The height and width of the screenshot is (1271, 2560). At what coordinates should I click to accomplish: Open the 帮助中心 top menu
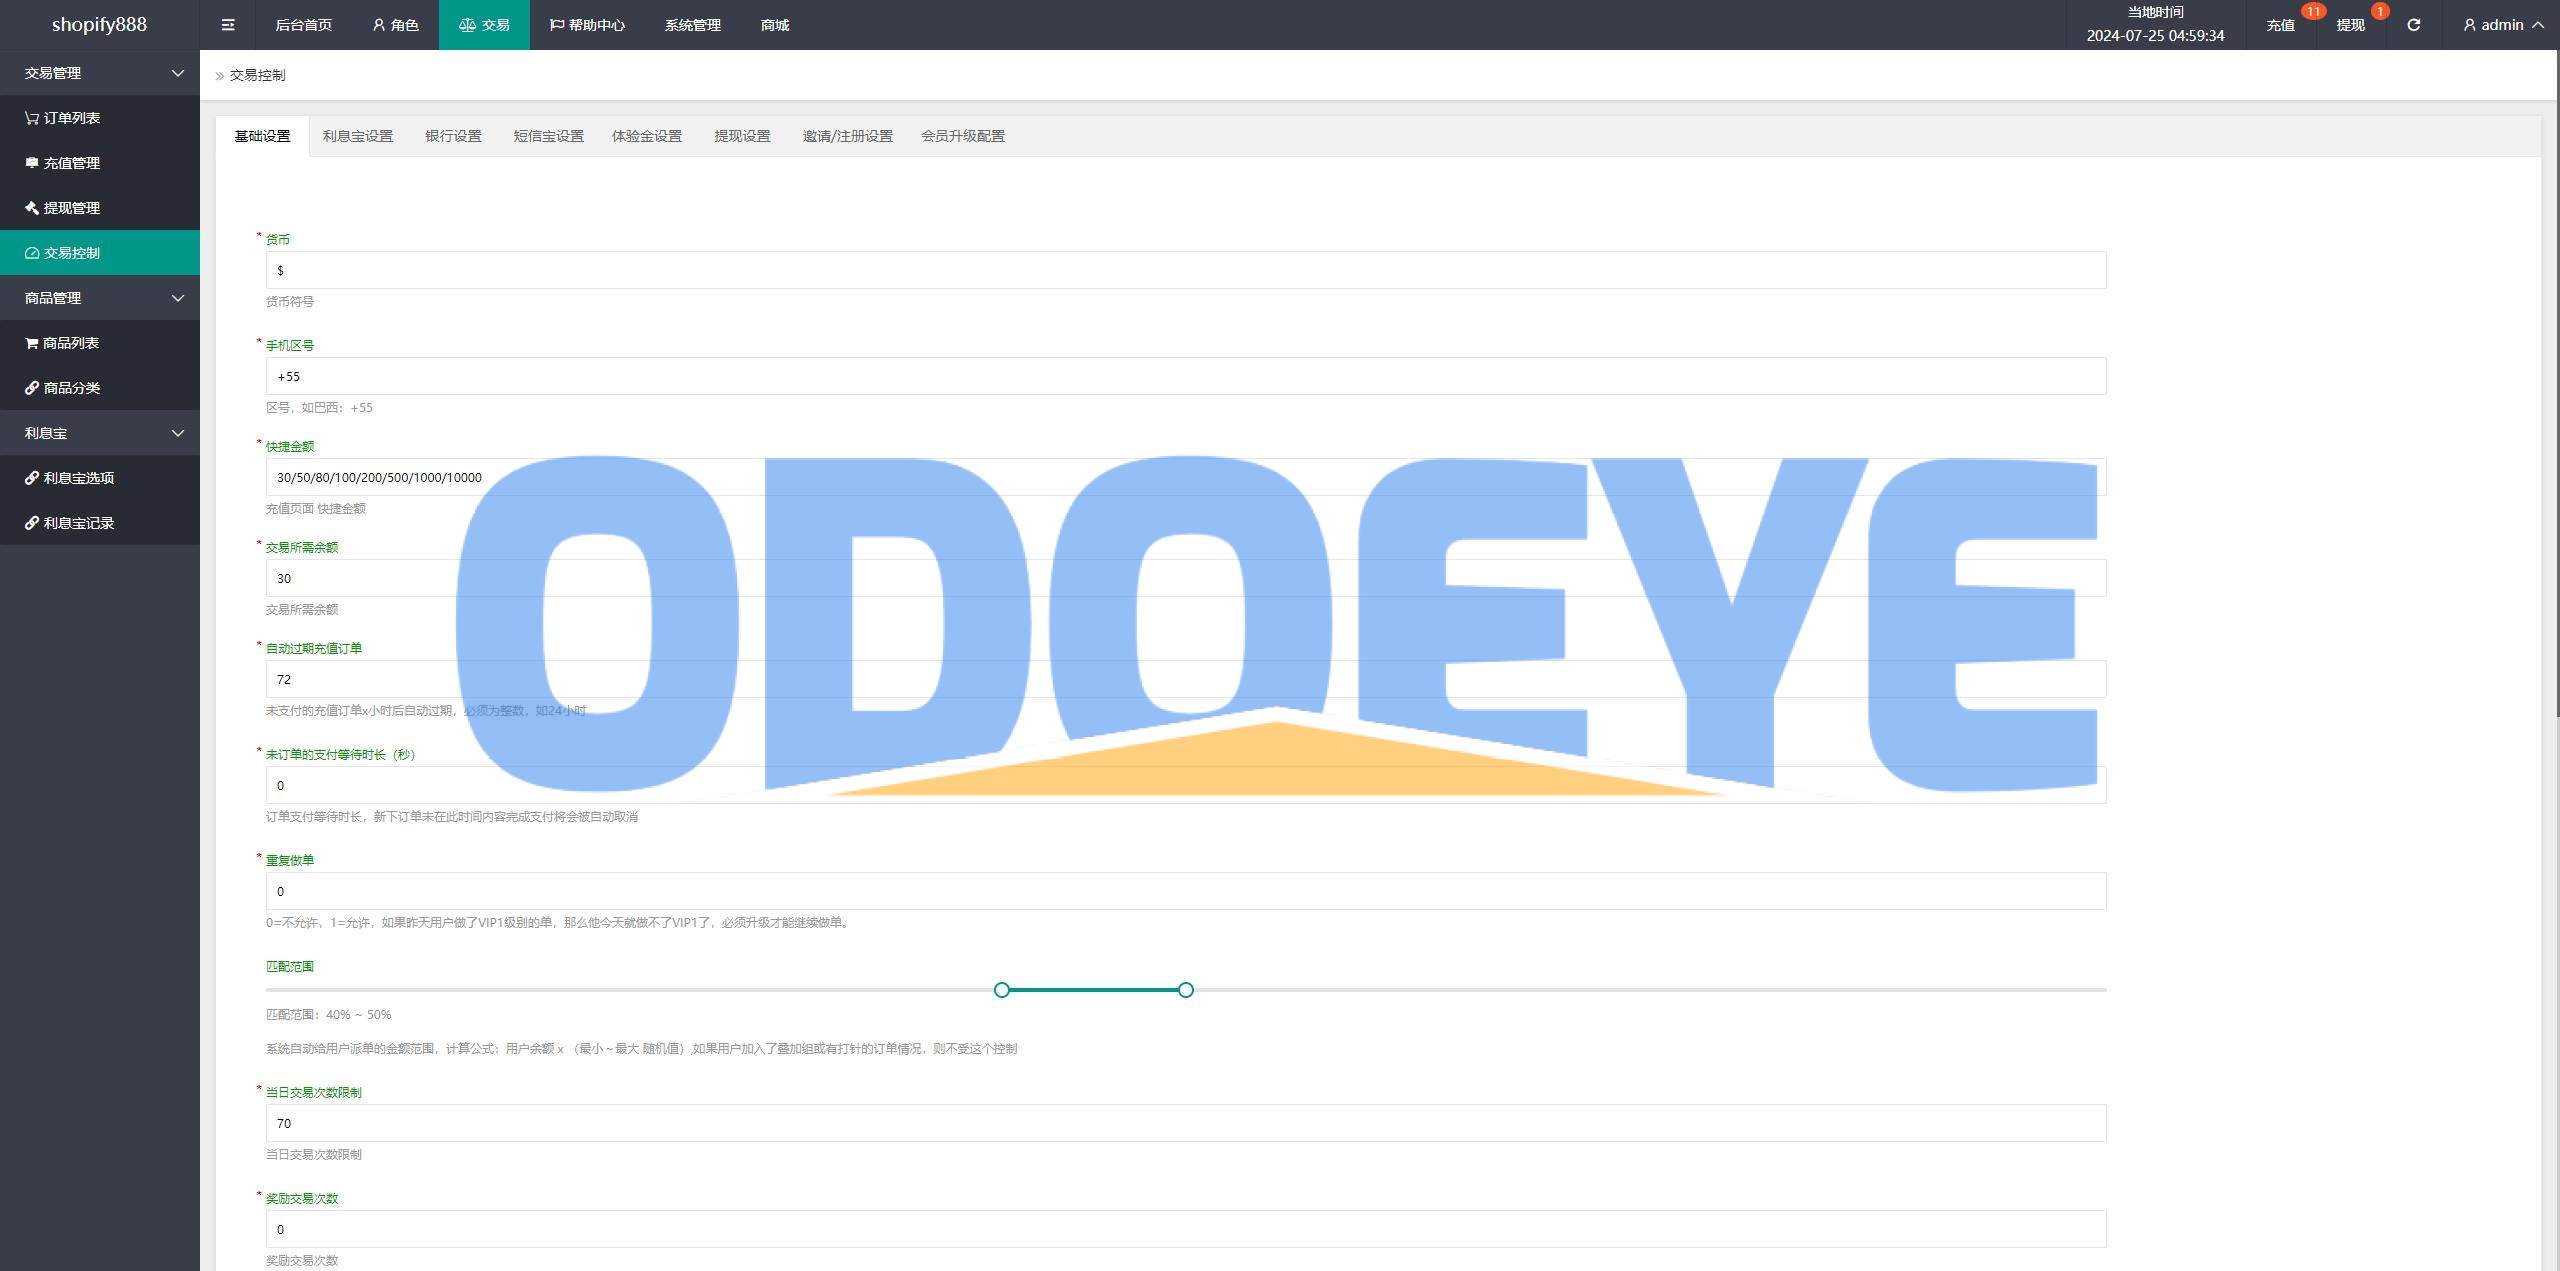tap(587, 25)
